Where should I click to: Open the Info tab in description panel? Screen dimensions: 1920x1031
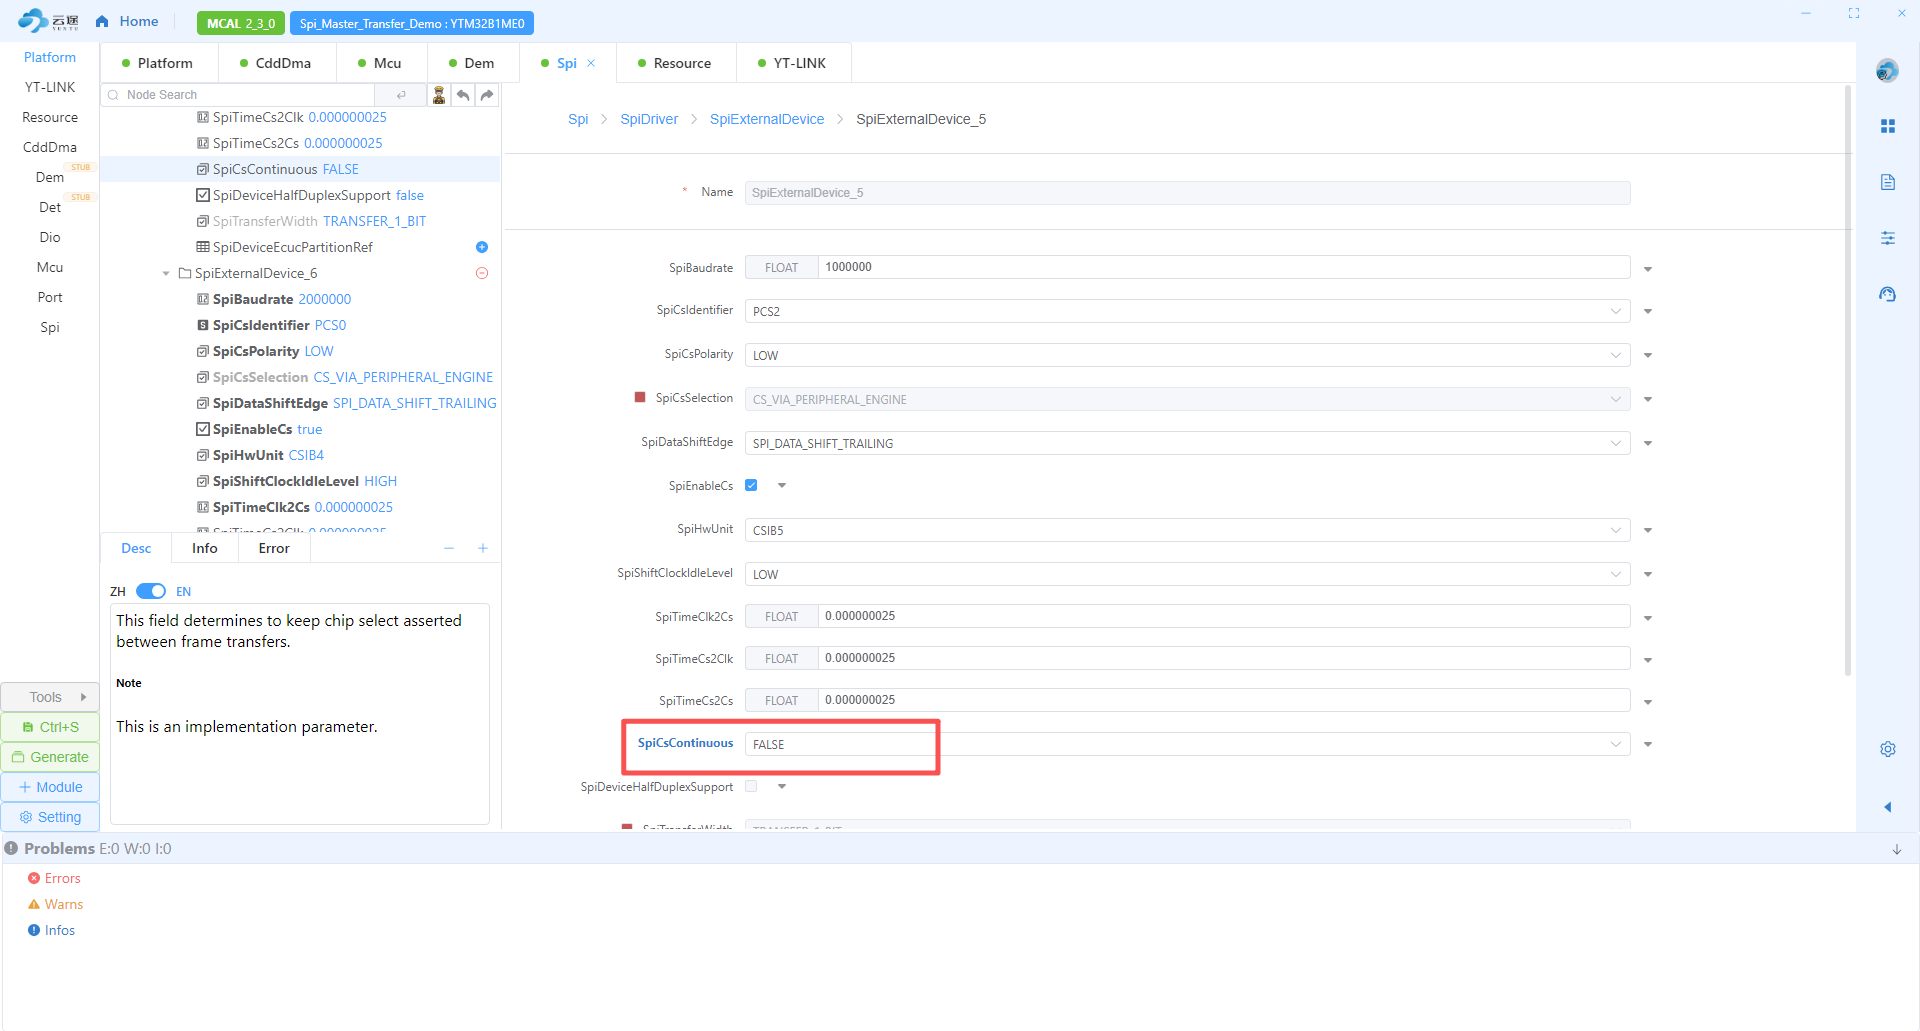(204, 548)
